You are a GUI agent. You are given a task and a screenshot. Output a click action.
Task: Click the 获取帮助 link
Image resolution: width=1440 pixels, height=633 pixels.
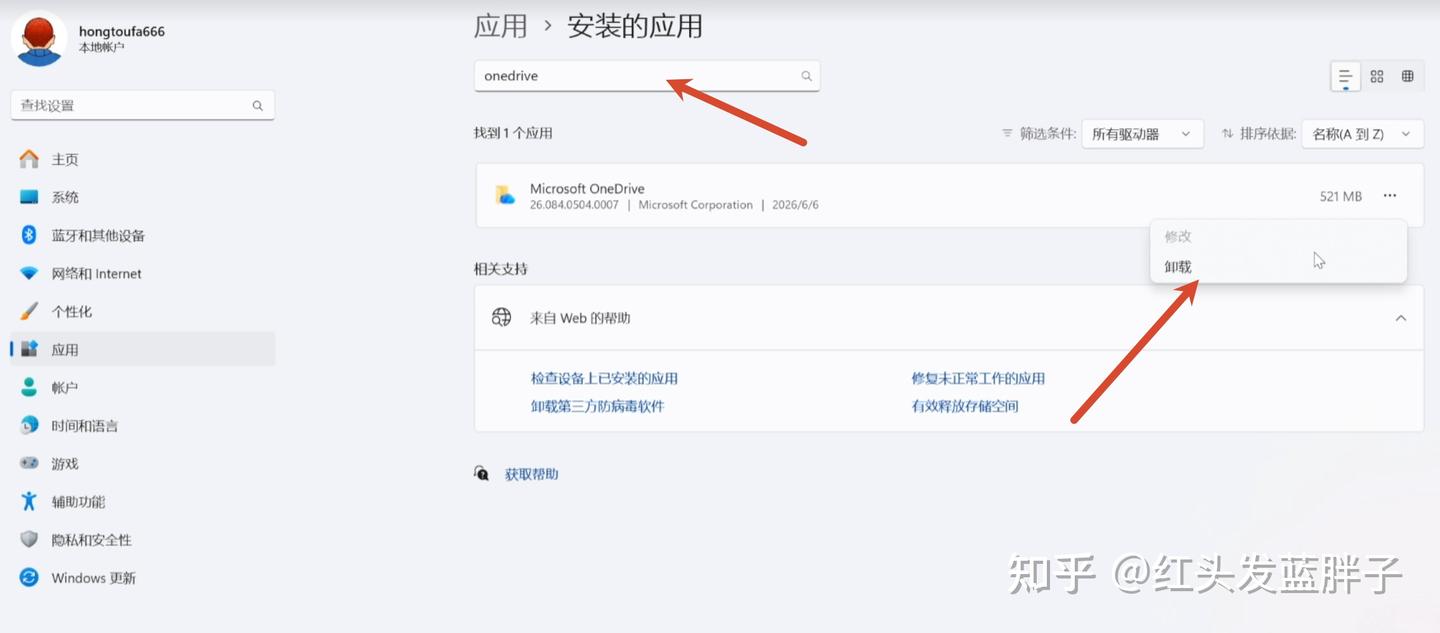pyautogui.click(x=531, y=474)
